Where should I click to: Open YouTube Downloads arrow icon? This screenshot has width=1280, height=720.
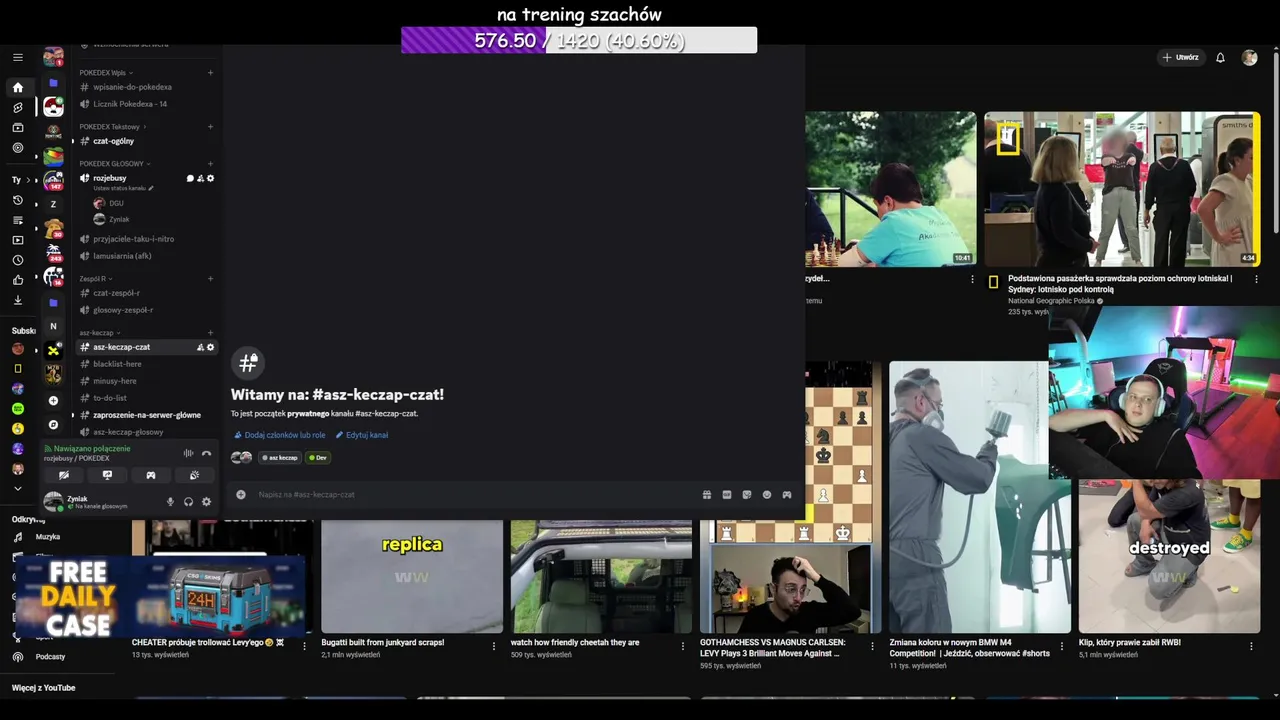point(17,300)
